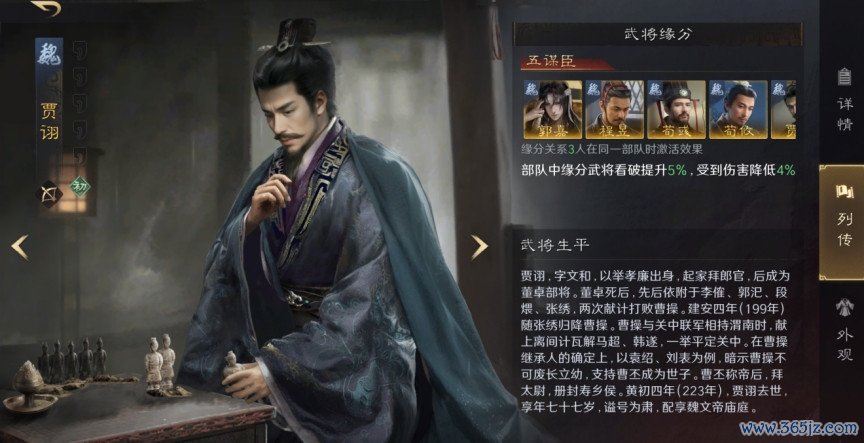The height and width of the screenshot is (443, 864).
Task: Tap the vertical 贾诩 name label
Action: pyautogui.click(x=49, y=121)
